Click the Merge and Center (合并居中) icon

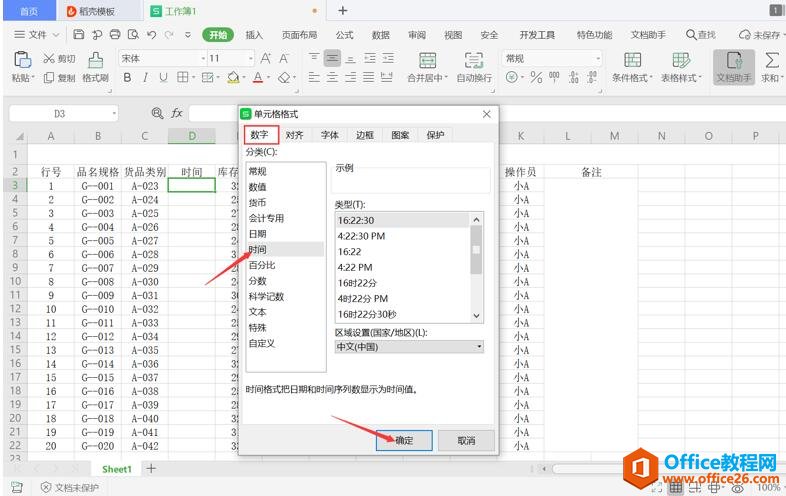[427, 60]
